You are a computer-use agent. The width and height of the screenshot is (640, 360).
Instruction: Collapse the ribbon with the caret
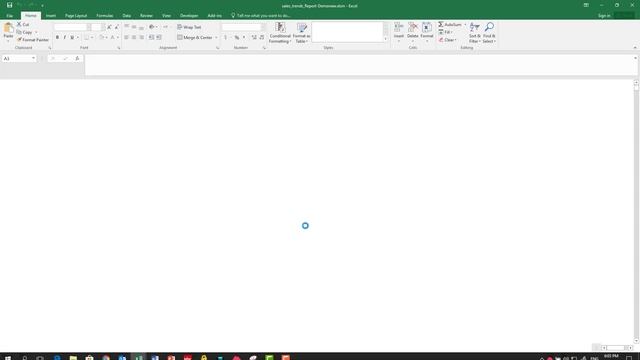tap(635, 48)
